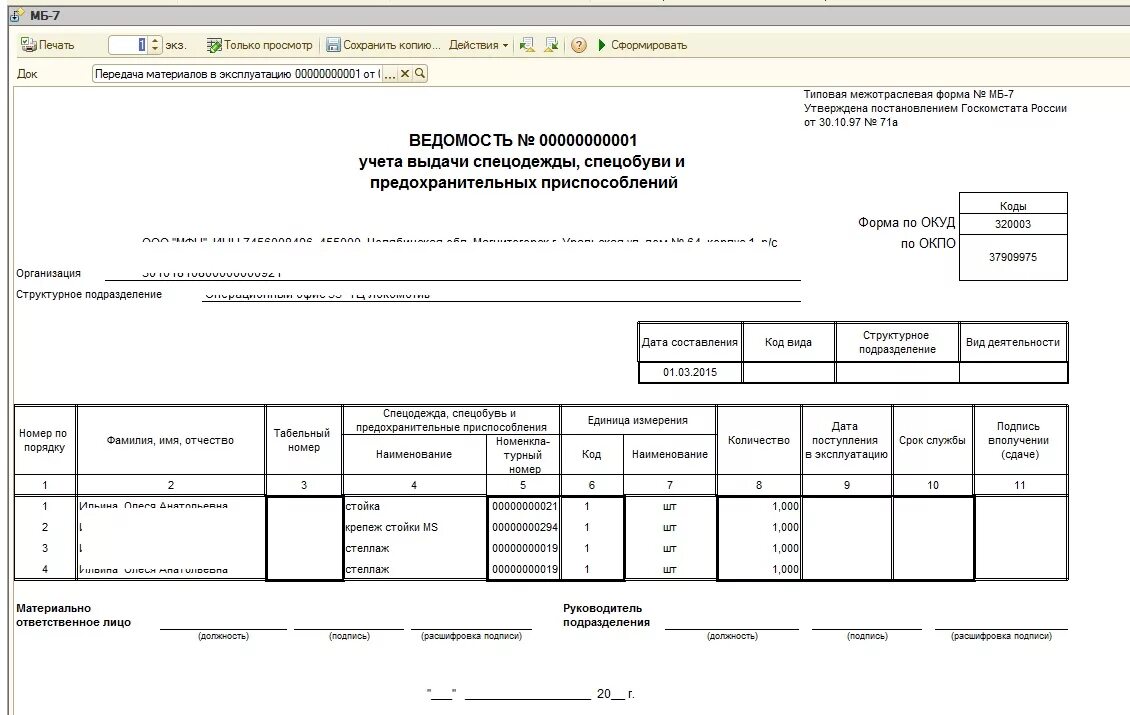This screenshot has width=1130, height=715.
Task: Select the cell 'стойка'
Action: pos(414,506)
